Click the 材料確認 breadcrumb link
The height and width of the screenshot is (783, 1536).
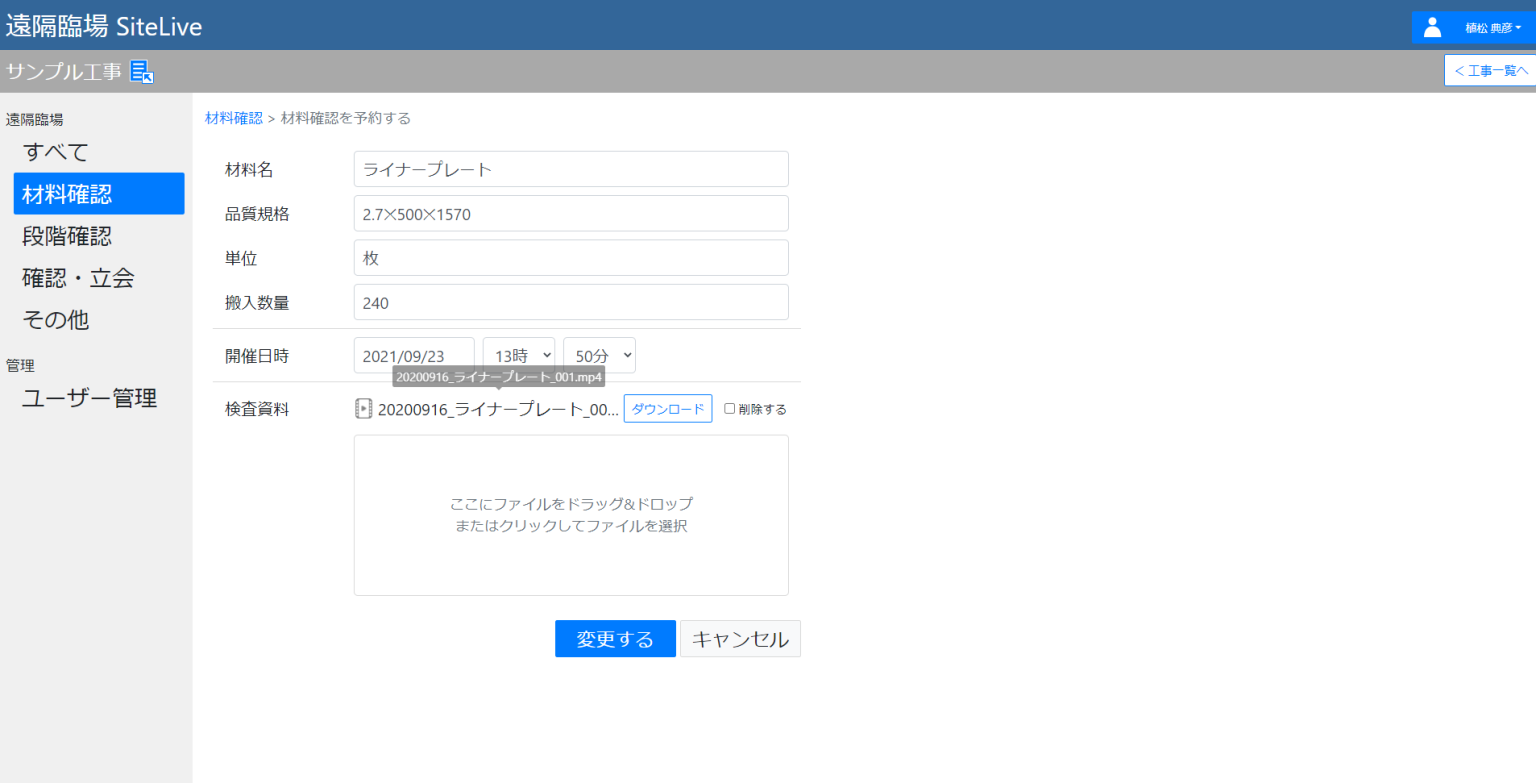pos(233,117)
